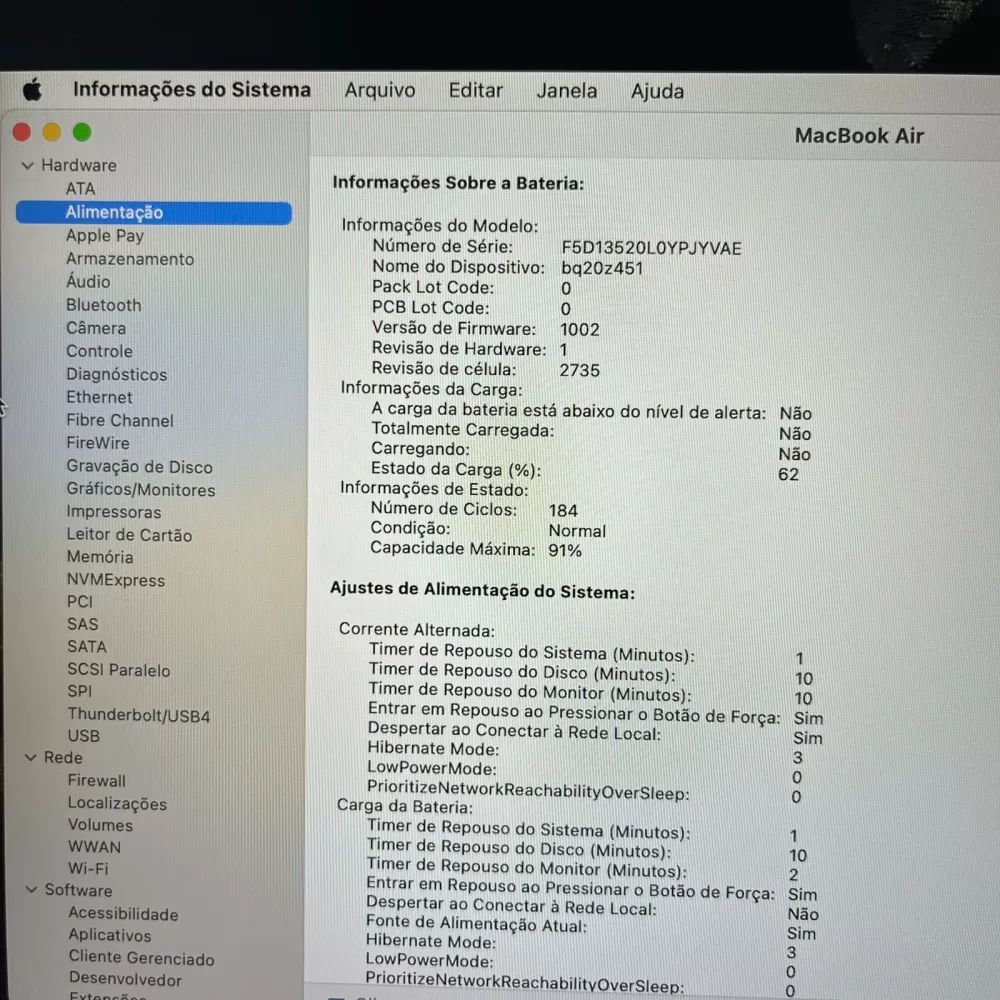Select Fibre Channel in the sidebar
The image size is (1000, 1000).
120,420
